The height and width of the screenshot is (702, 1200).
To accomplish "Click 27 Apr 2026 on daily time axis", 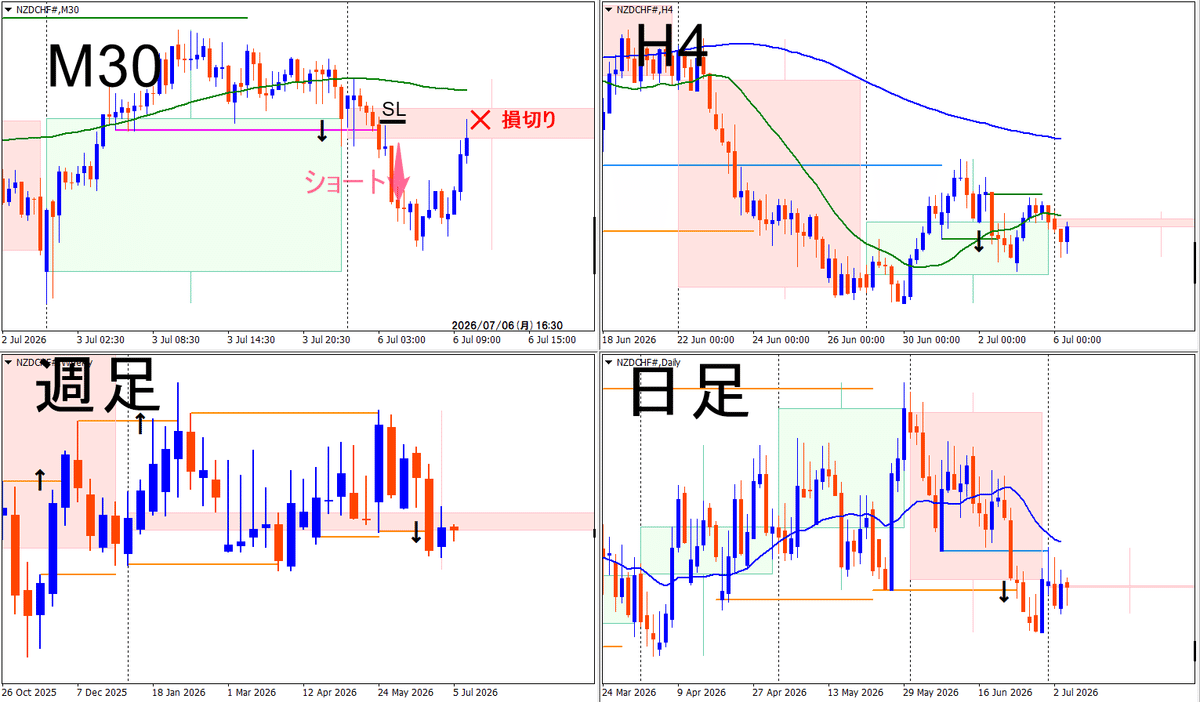I will (x=779, y=692).
